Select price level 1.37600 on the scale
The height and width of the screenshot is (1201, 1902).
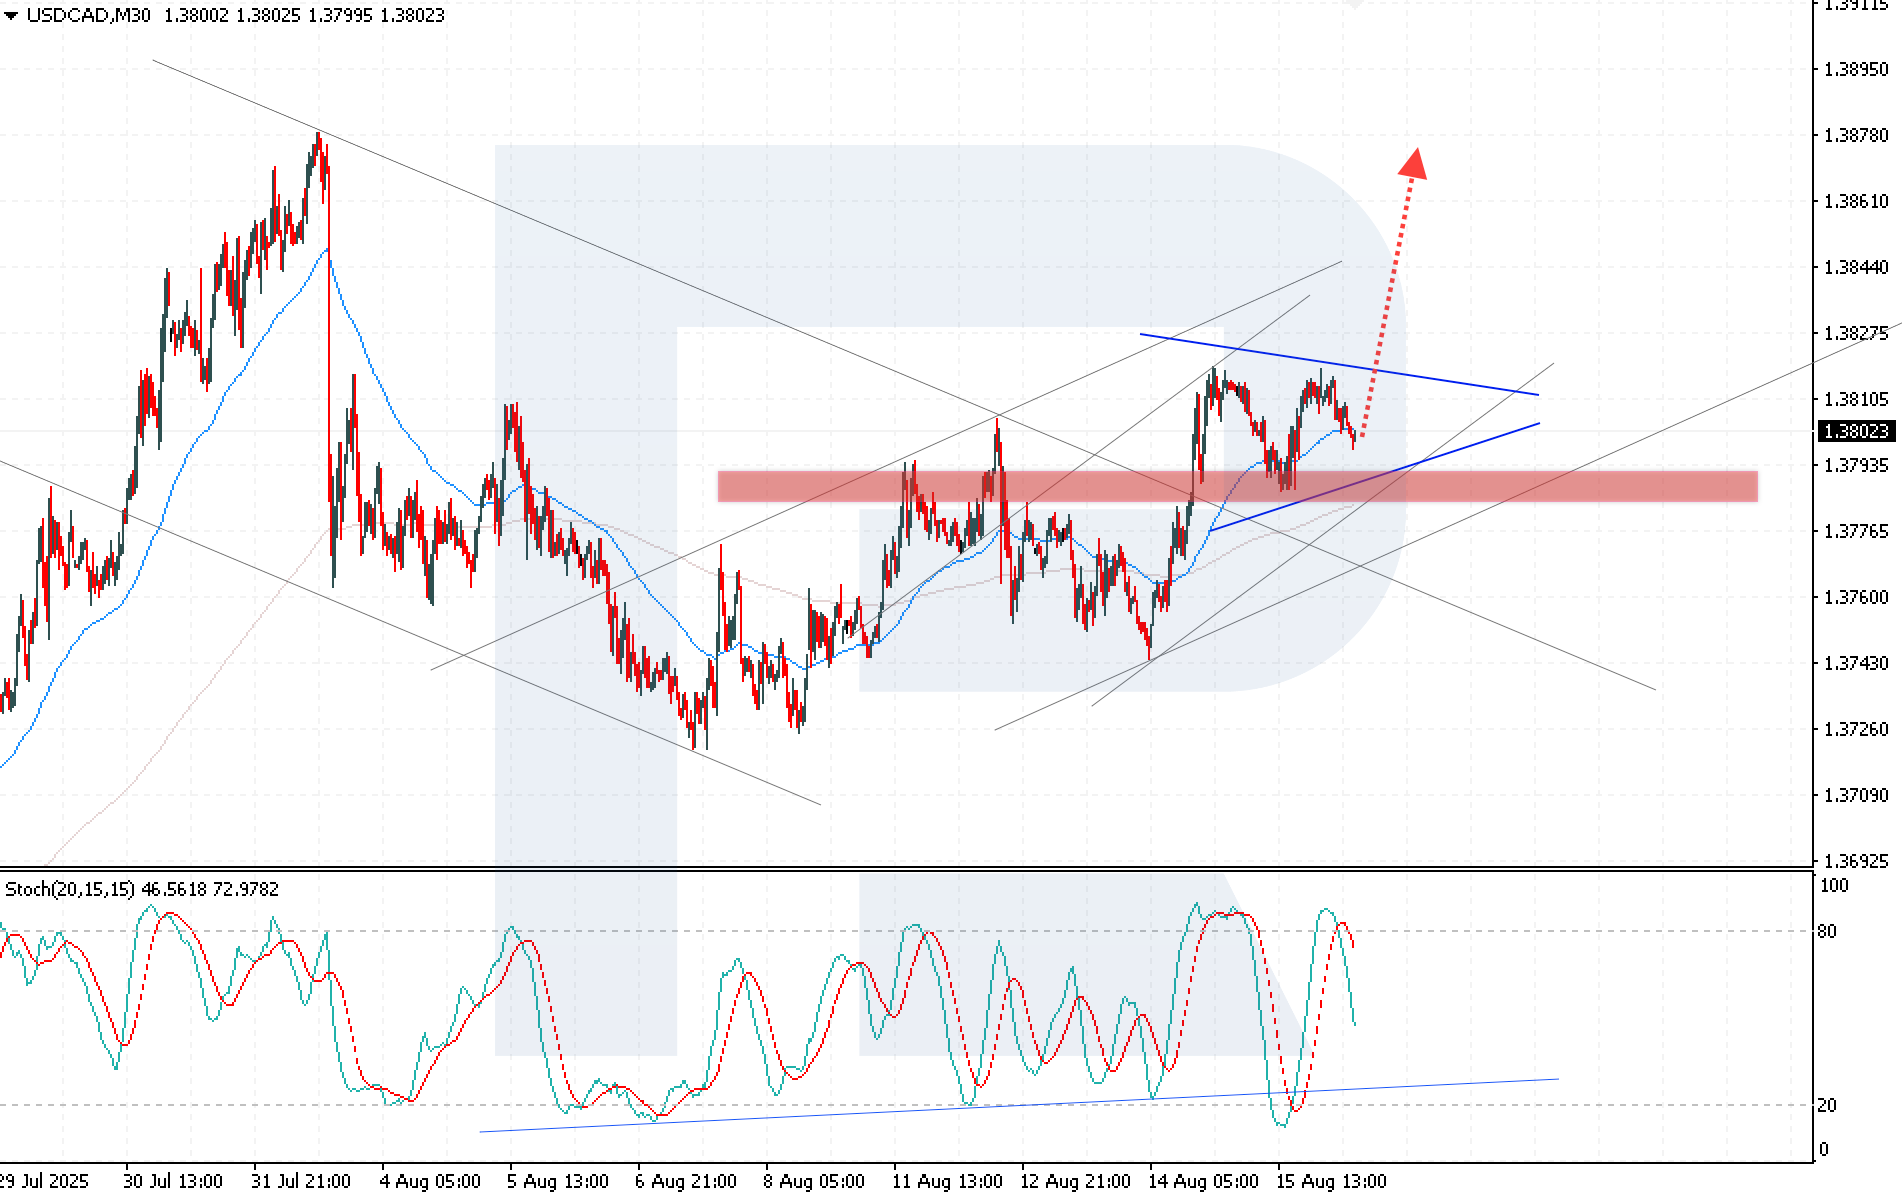click(1856, 597)
